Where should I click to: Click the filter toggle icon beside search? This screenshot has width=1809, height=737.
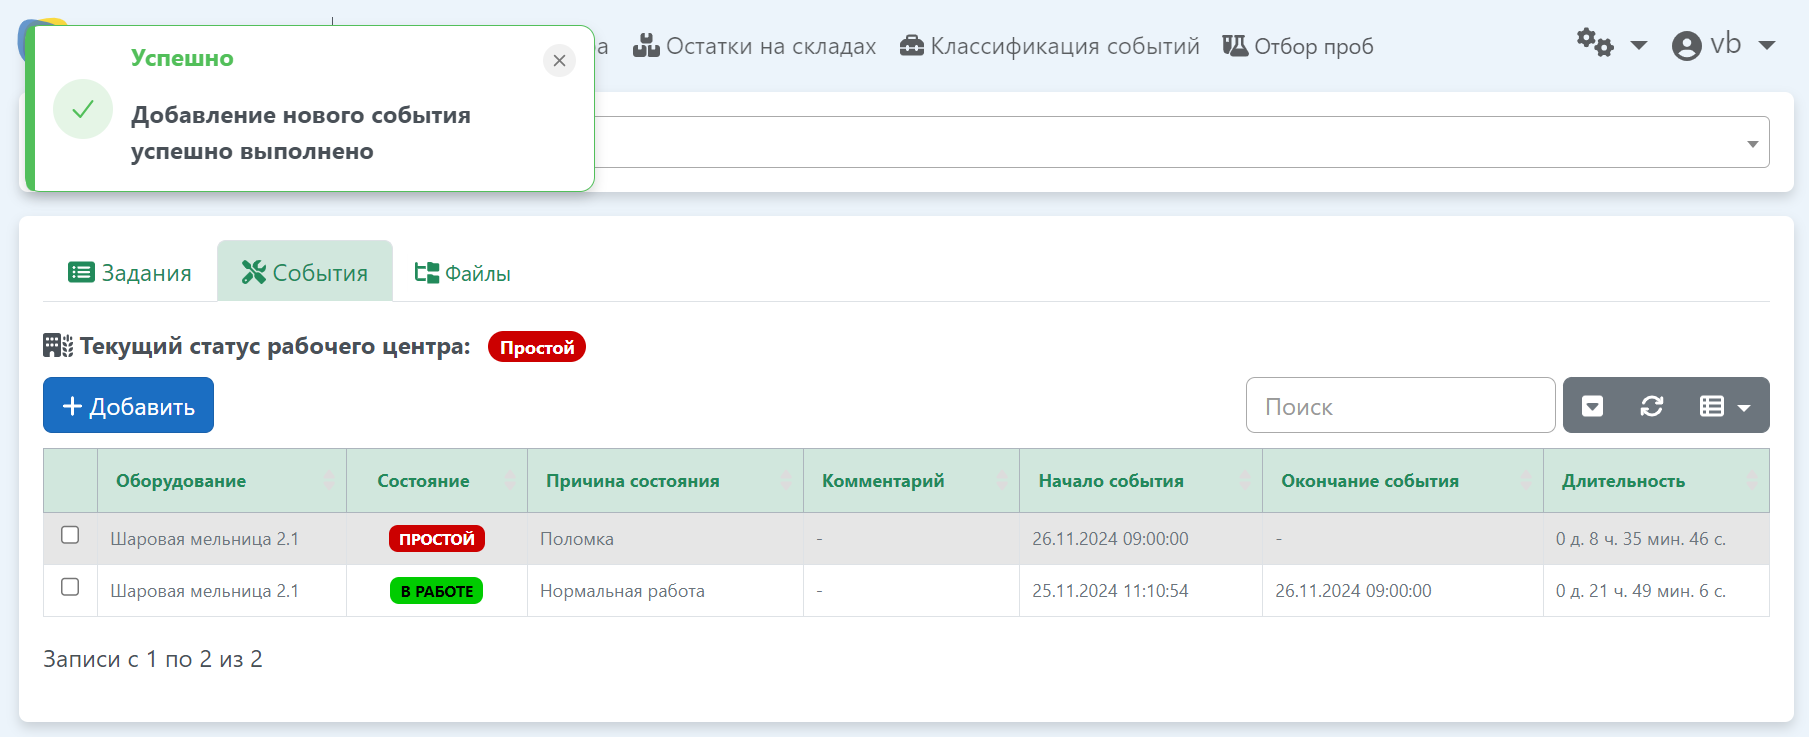(x=1592, y=406)
